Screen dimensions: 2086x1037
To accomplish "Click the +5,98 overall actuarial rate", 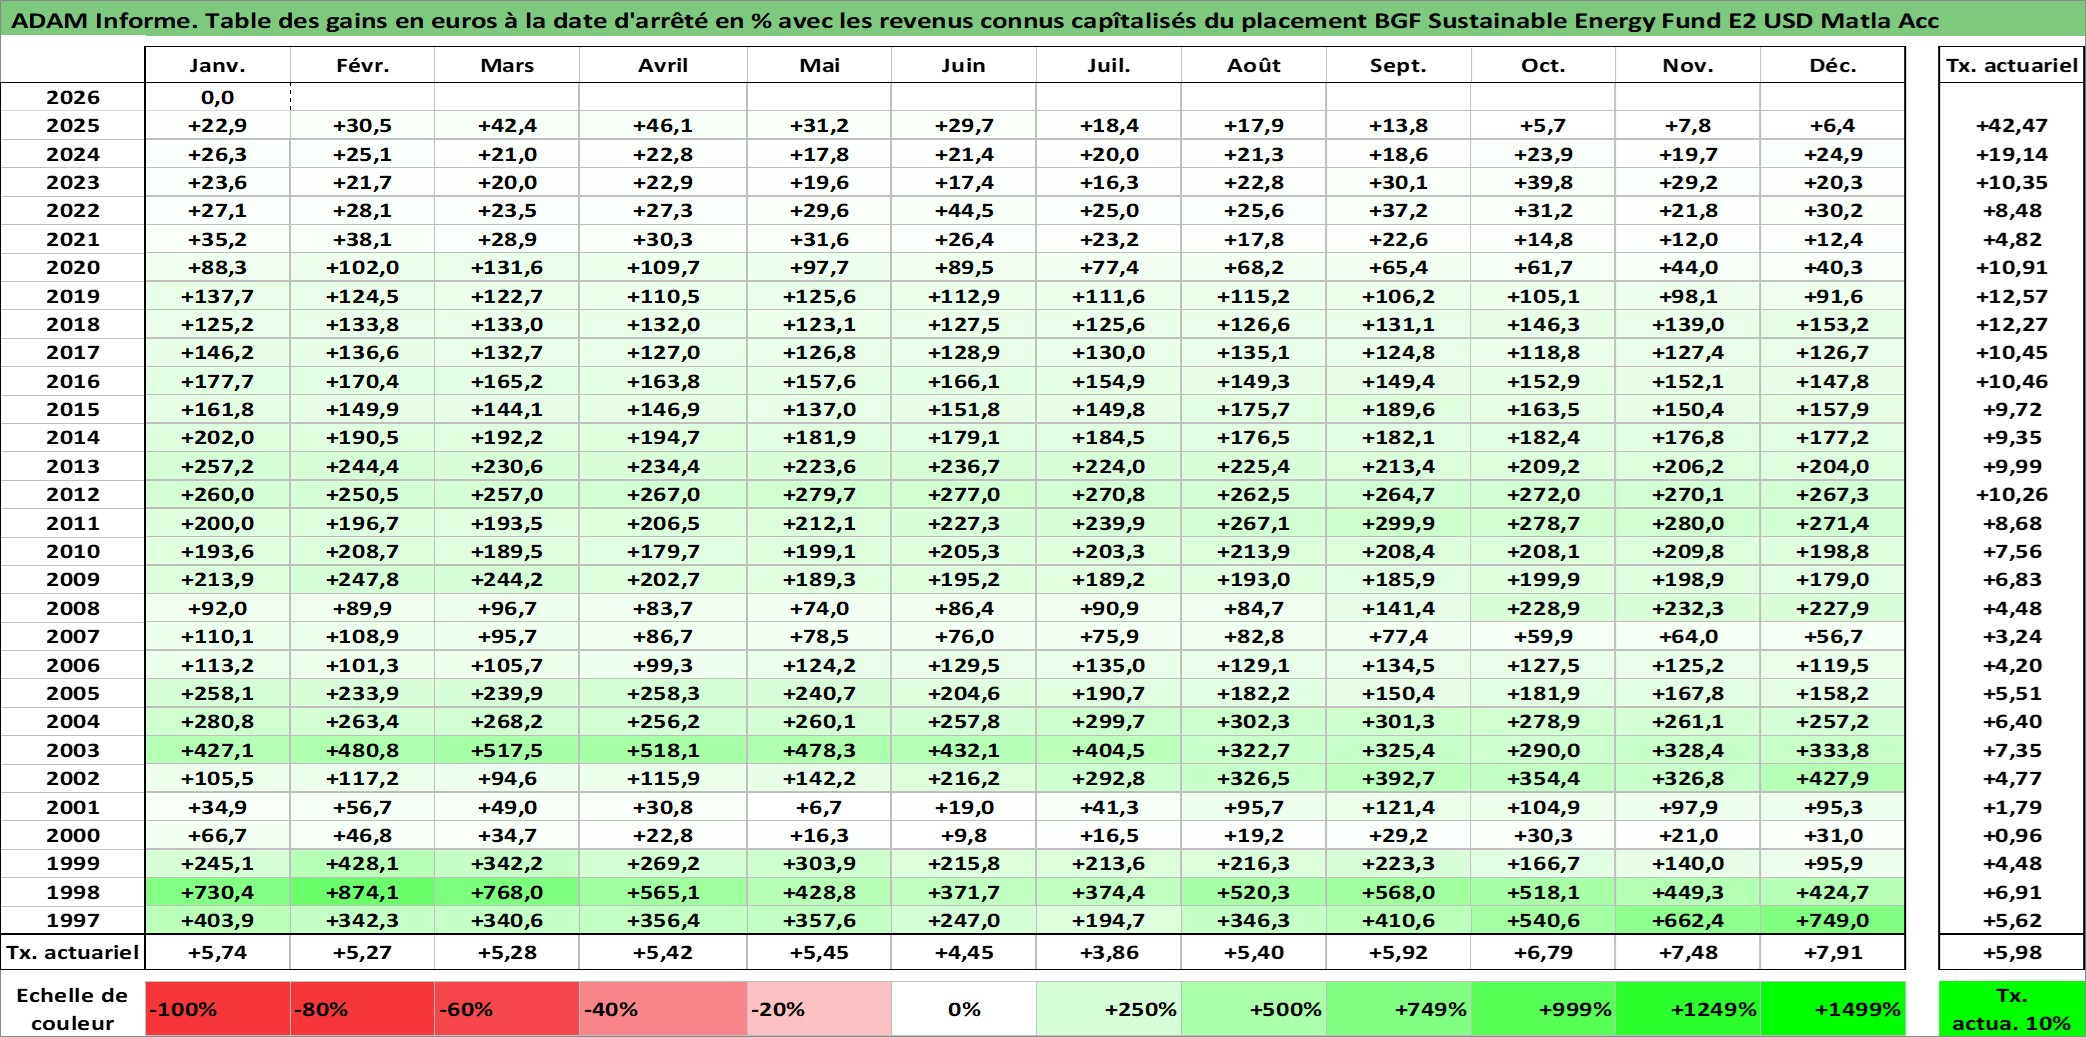I will [2011, 952].
